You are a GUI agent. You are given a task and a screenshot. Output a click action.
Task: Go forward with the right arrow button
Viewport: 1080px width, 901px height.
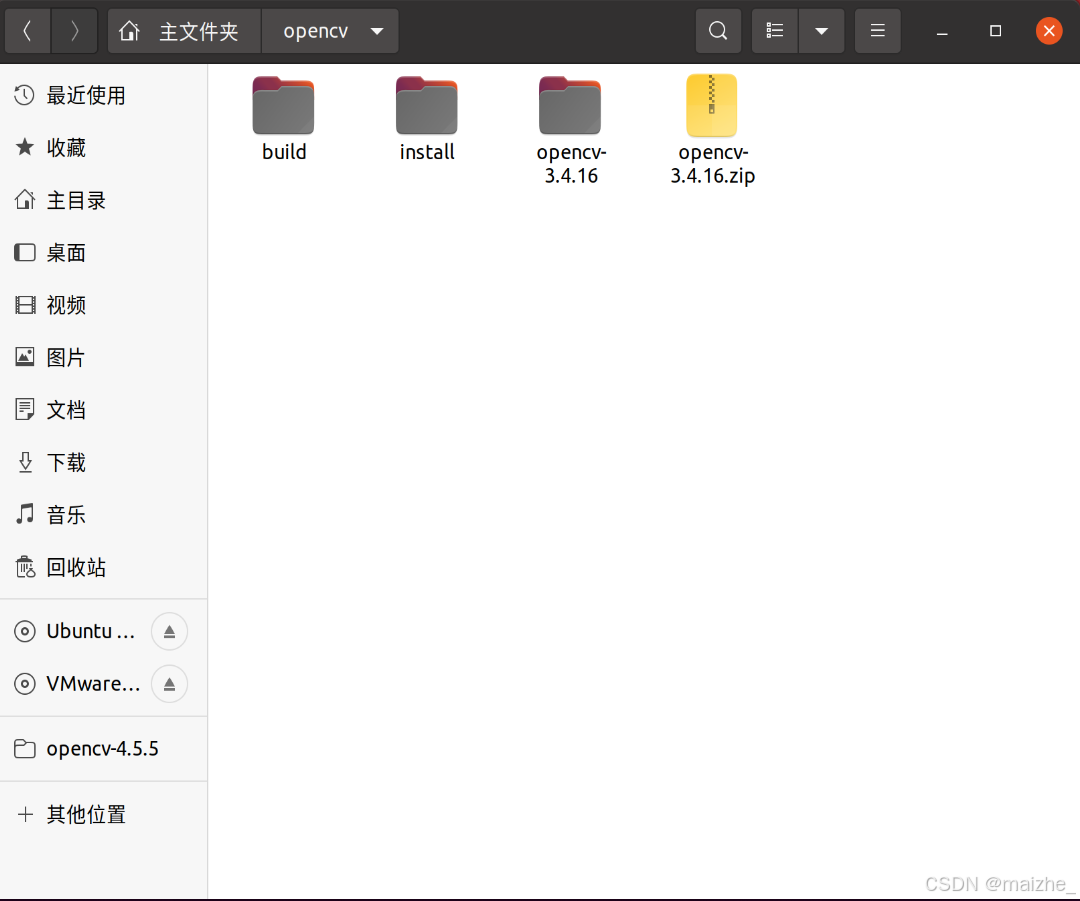point(74,31)
